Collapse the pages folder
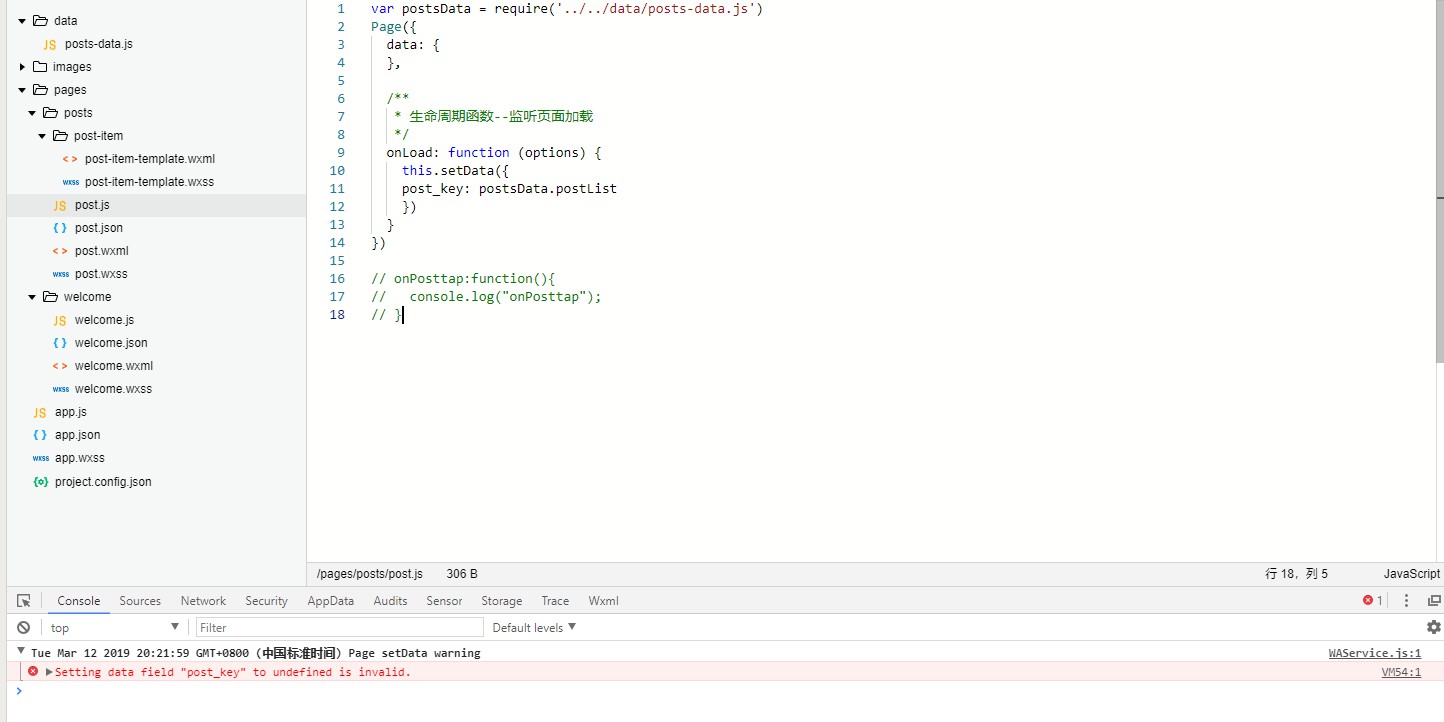The width and height of the screenshot is (1444, 722). click(22, 90)
